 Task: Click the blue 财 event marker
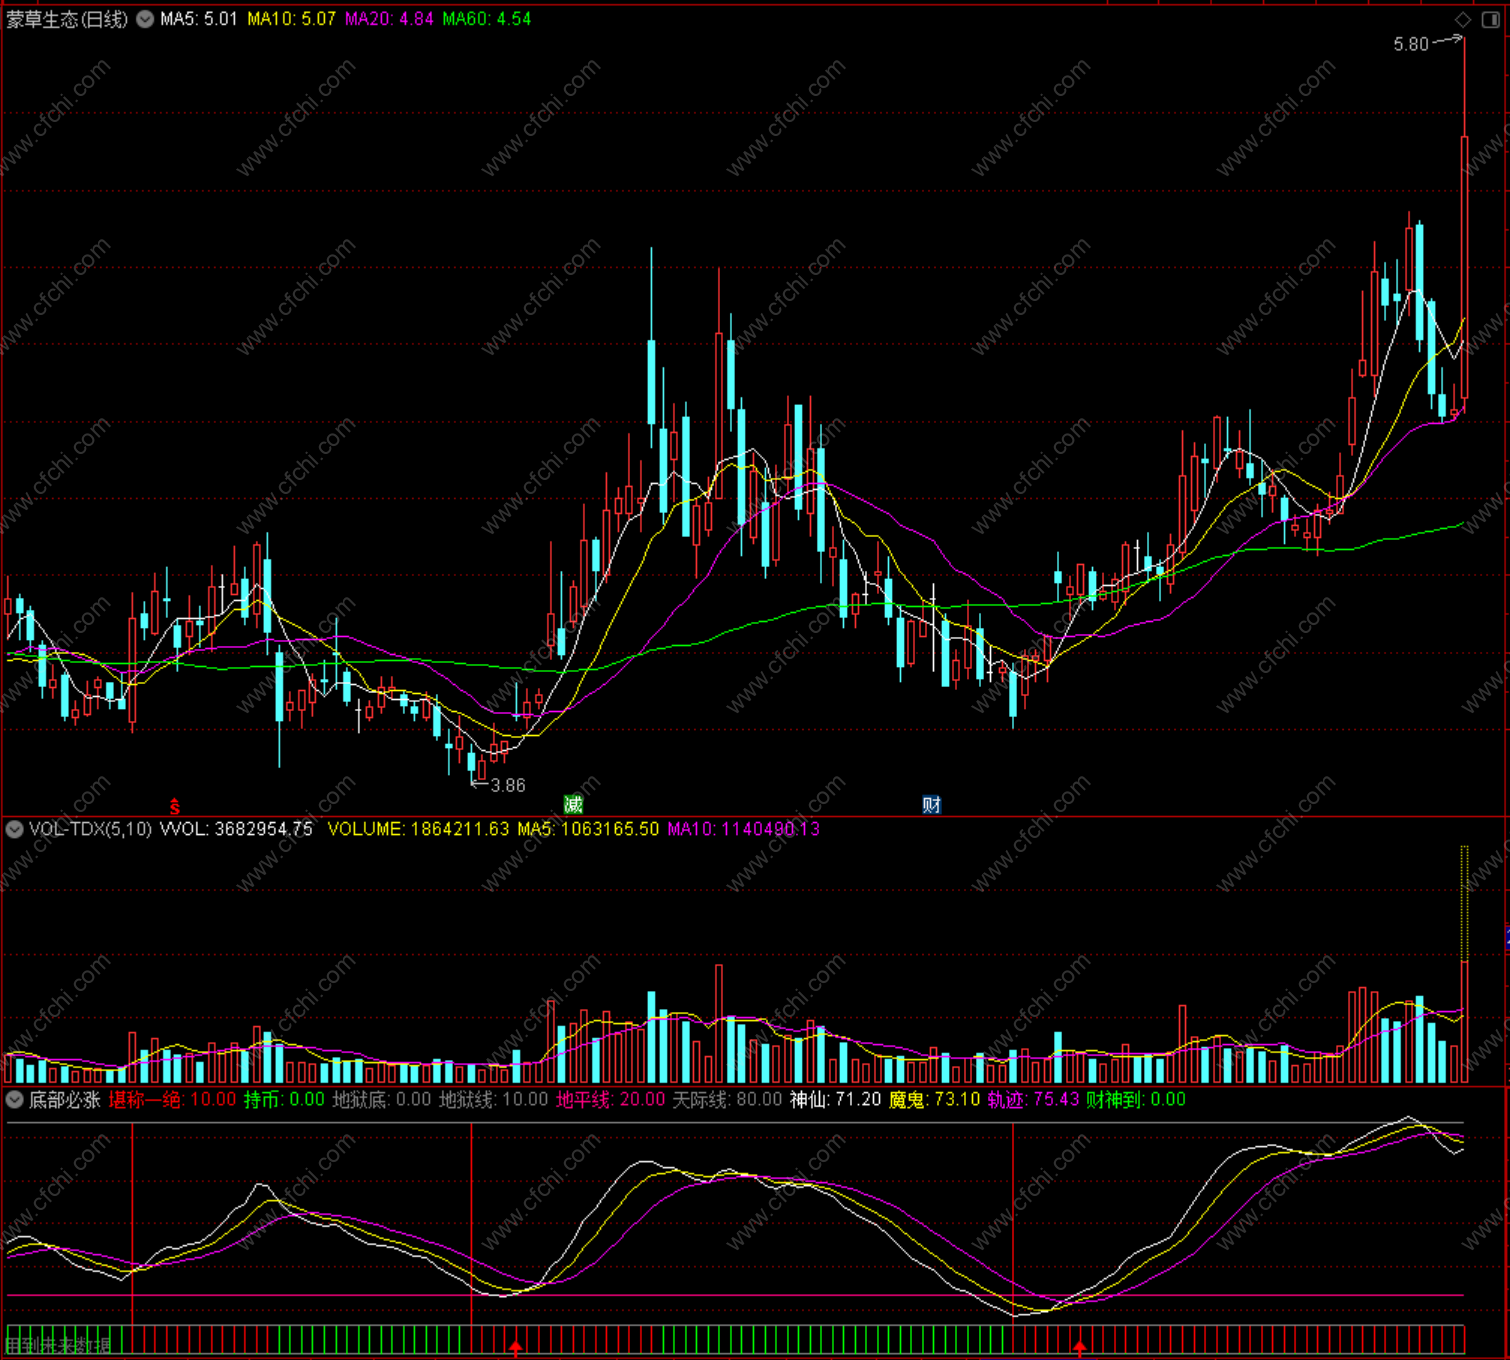931,805
